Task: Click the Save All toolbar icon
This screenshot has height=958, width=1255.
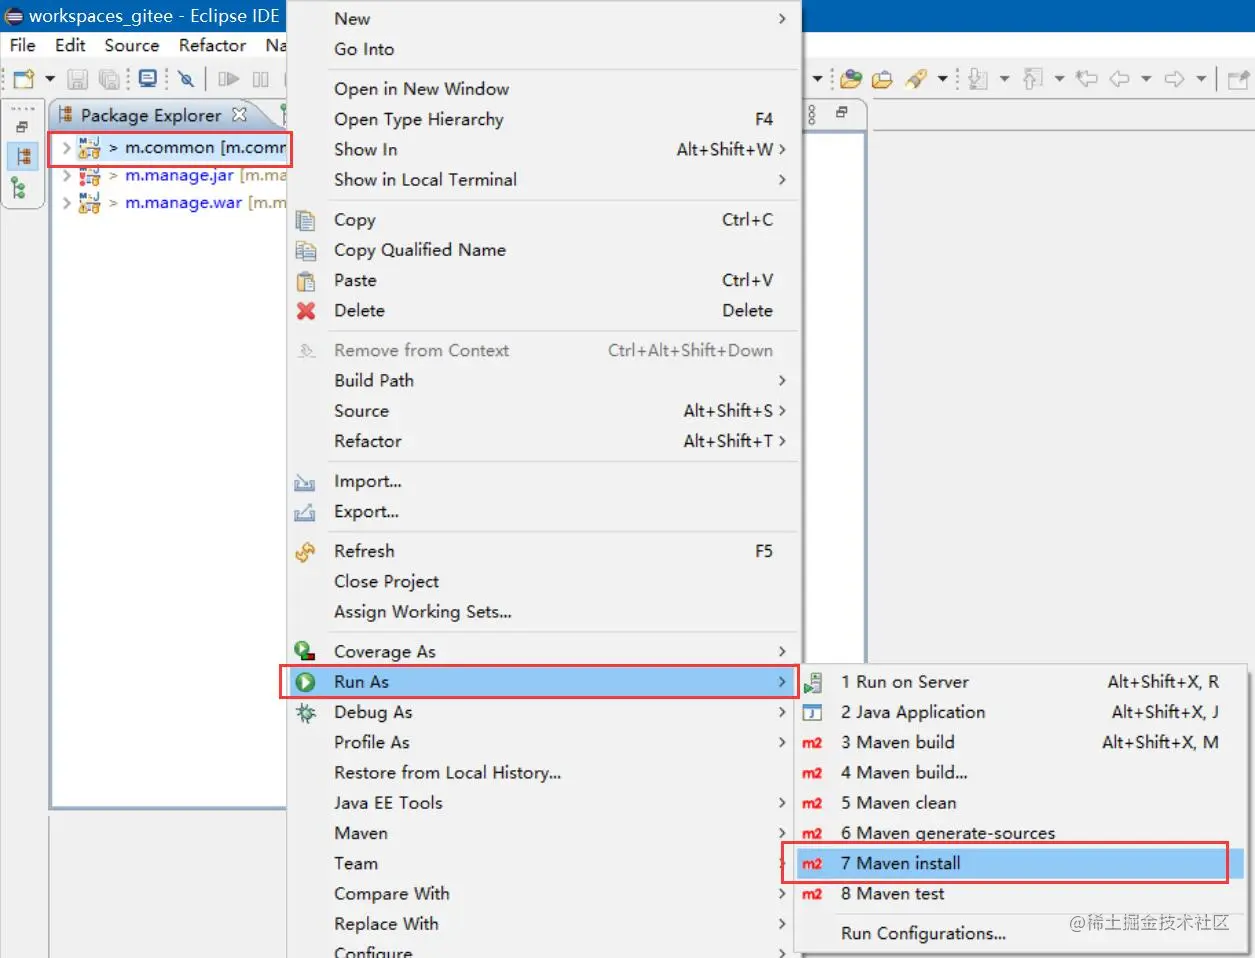Action: click(x=109, y=79)
